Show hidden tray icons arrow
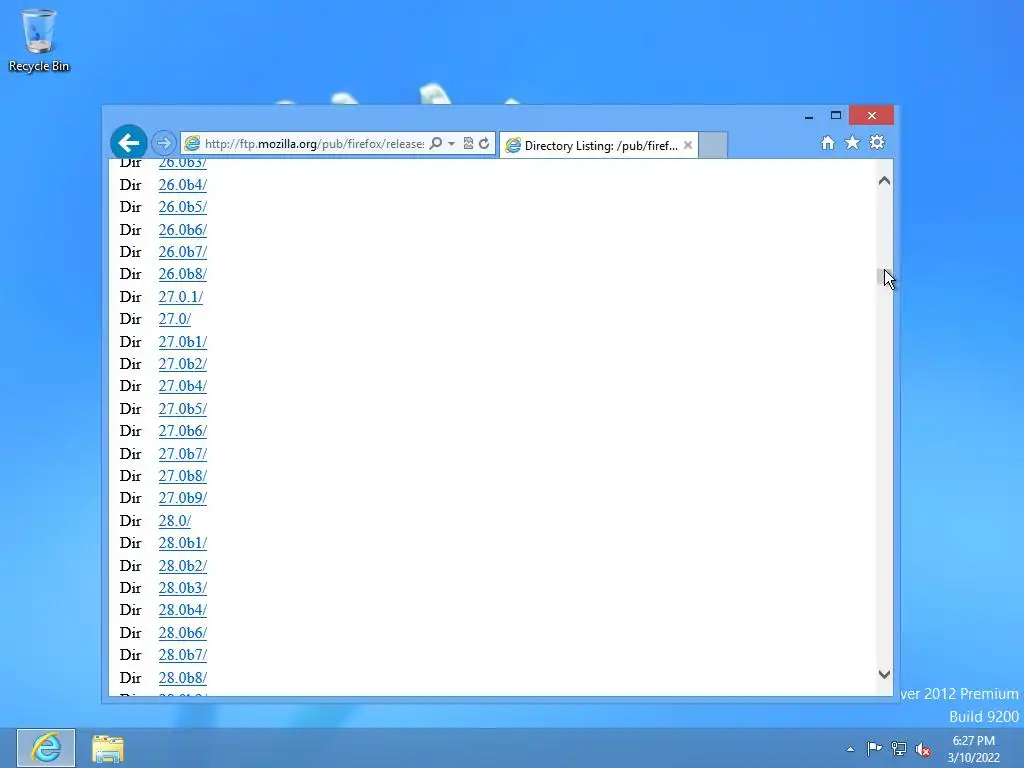 coord(850,749)
